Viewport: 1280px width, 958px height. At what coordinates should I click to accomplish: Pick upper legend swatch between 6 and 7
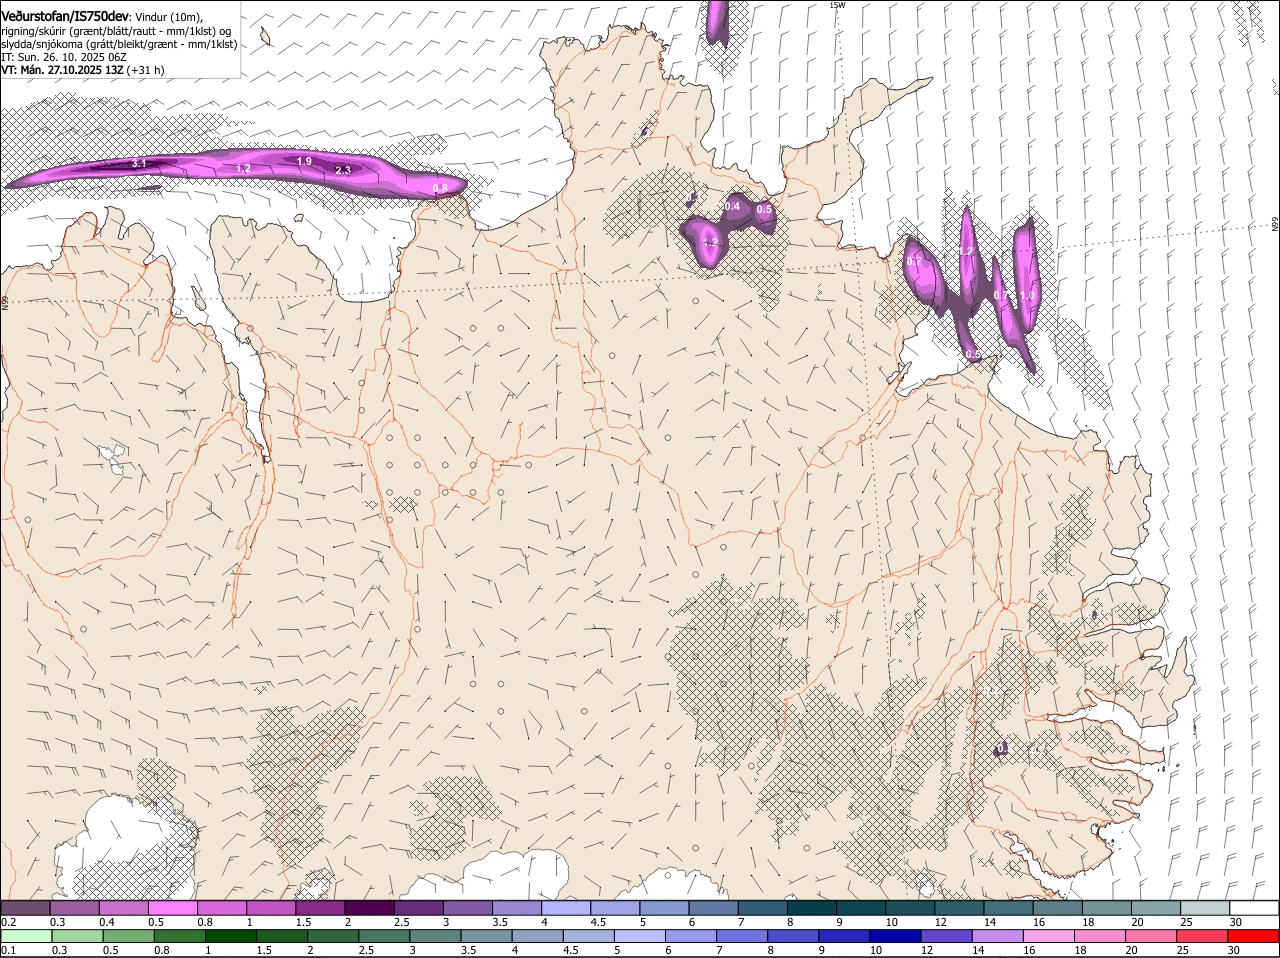714,908
